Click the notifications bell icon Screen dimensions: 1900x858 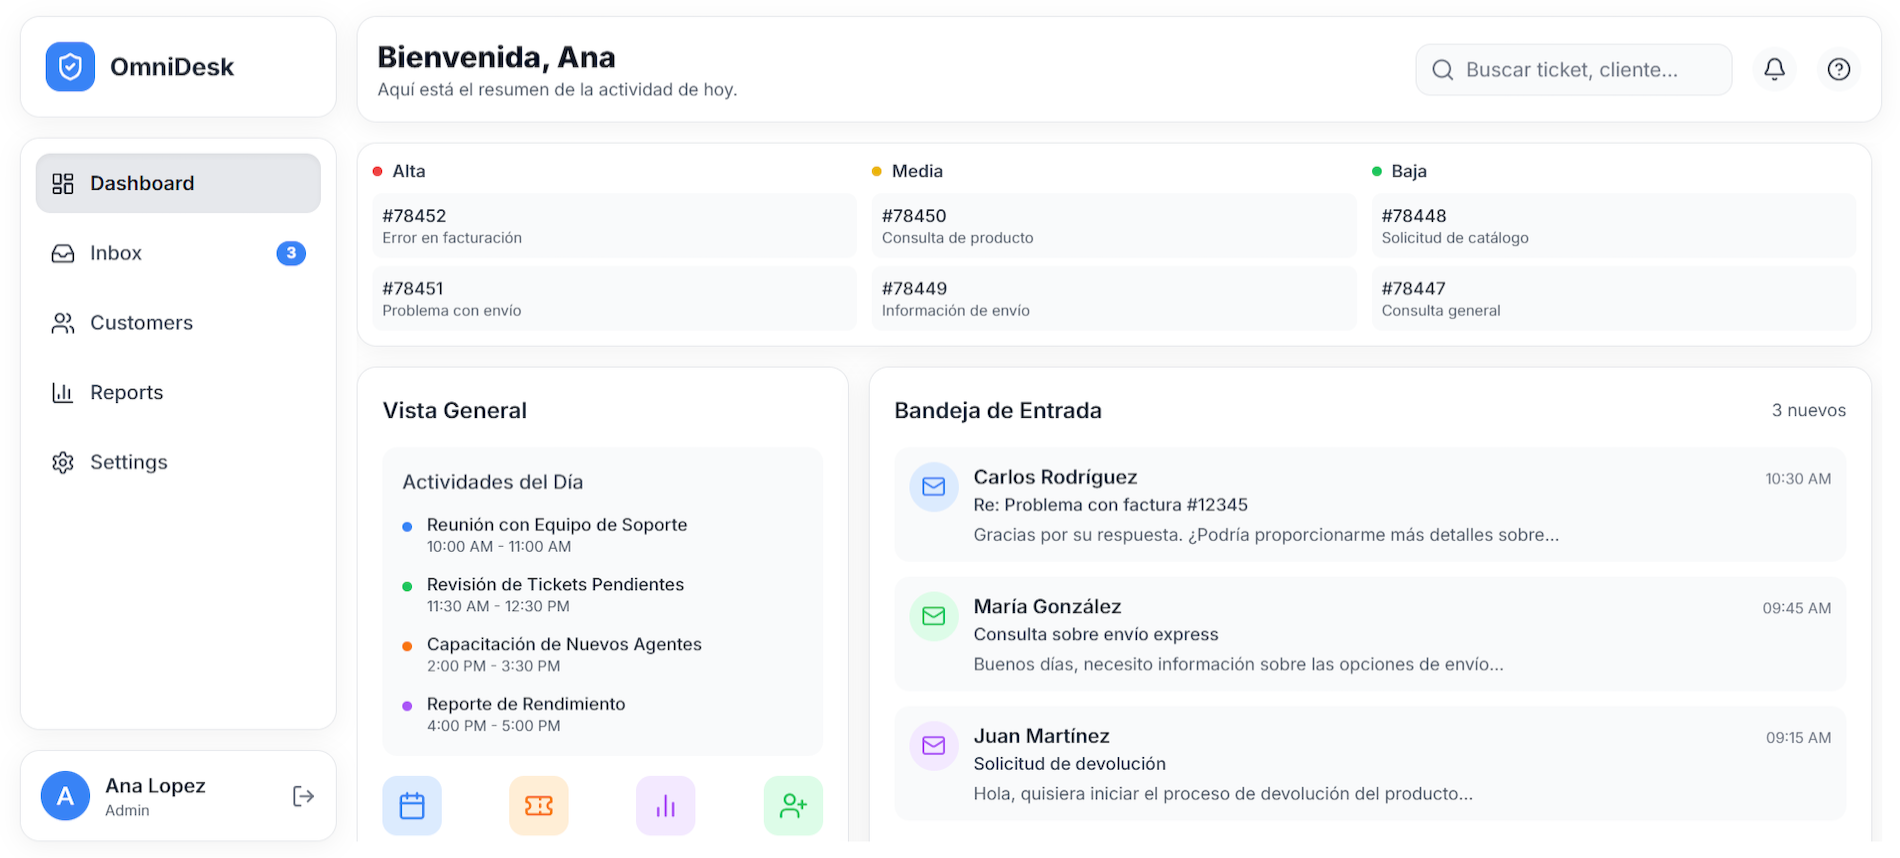coord(1774,69)
